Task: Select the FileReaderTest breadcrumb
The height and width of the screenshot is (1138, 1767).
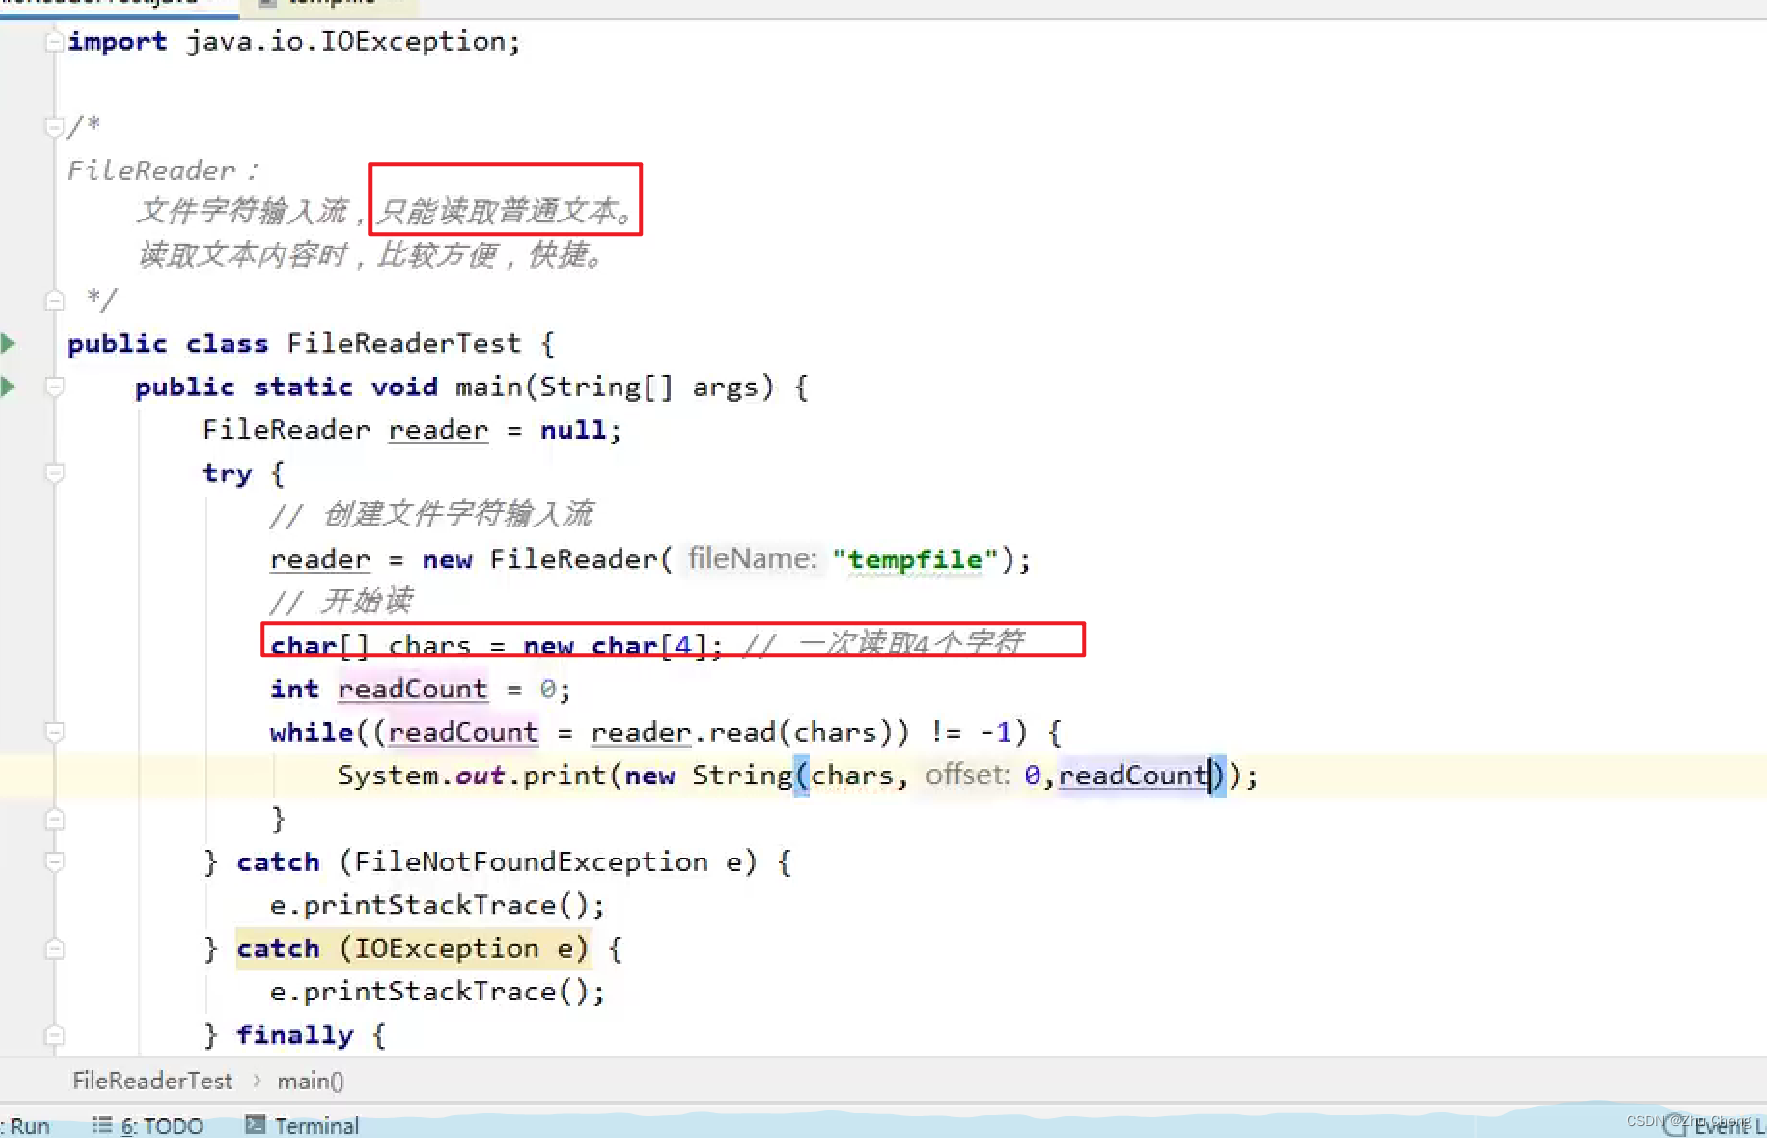Action: (x=152, y=1080)
